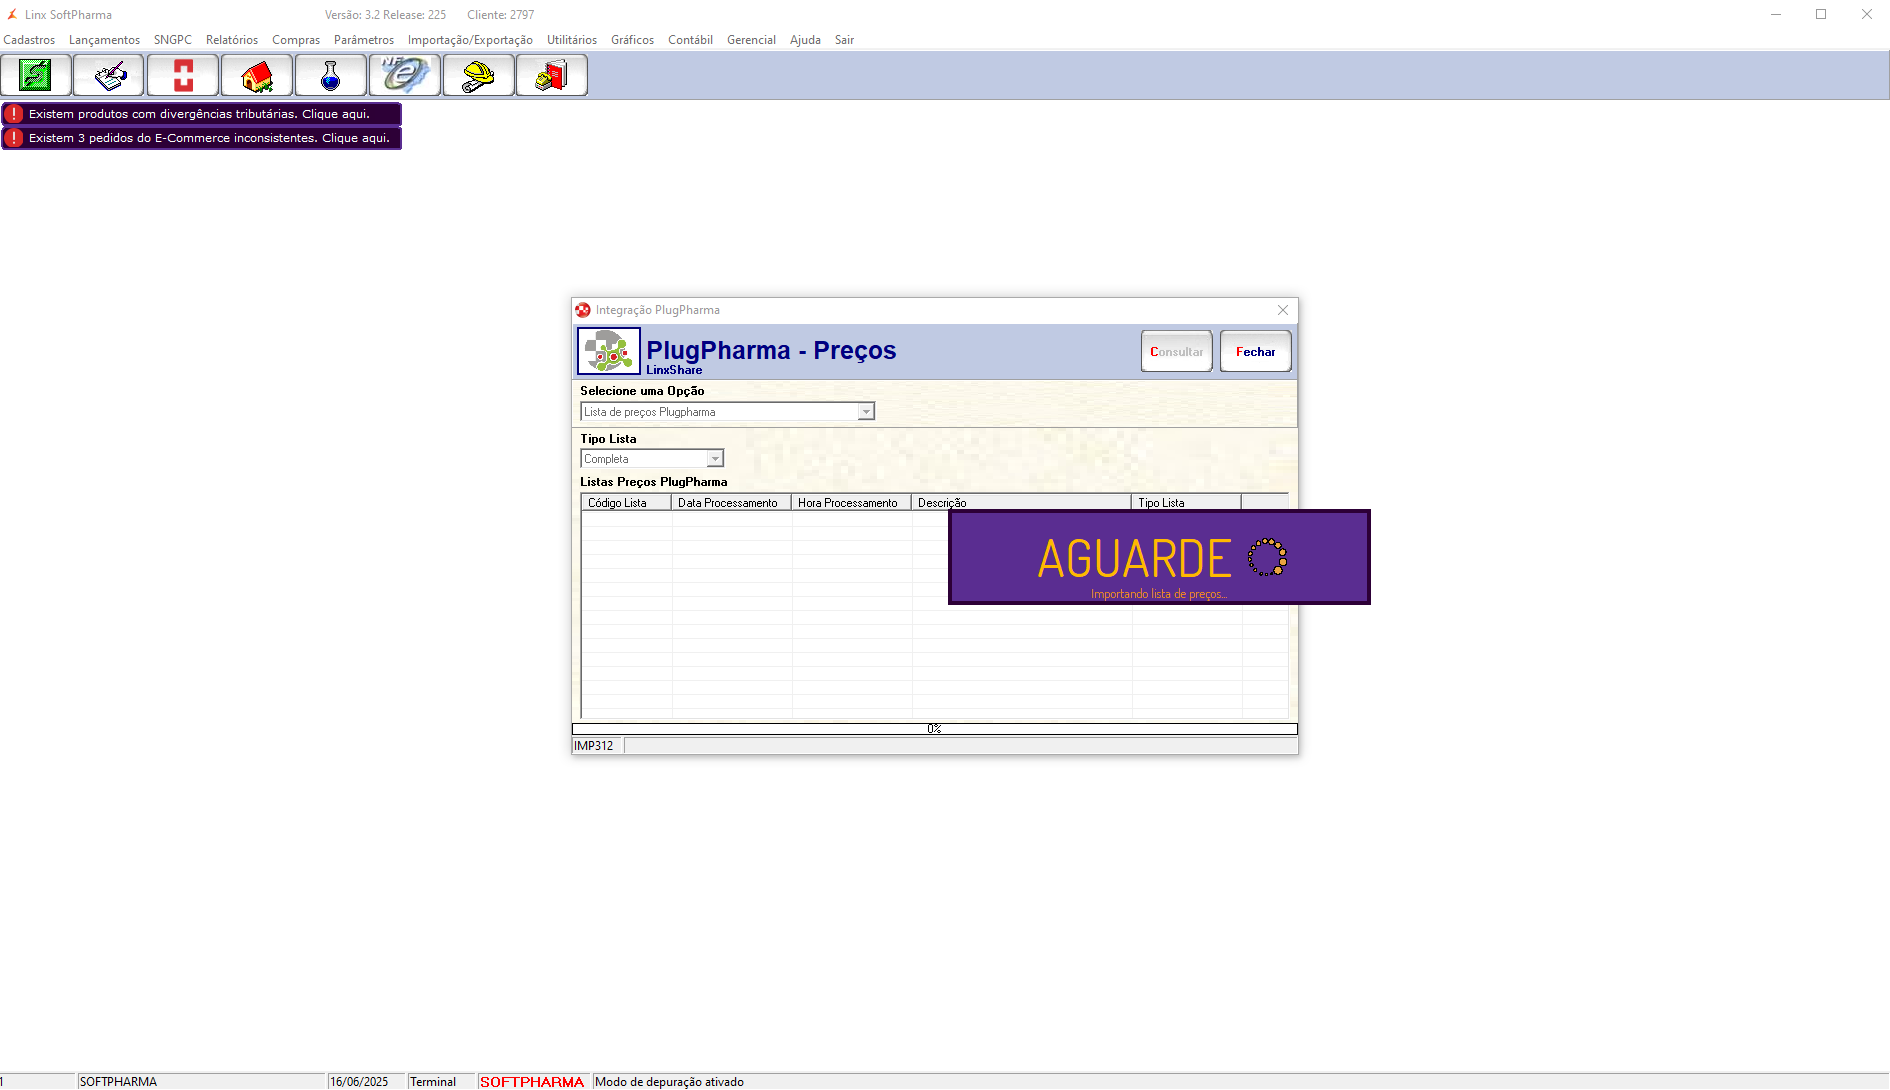Open the NF-e electronic invoice icon
Image resolution: width=1890 pixels, height=1090 pixels.
[x=405, y=75]
